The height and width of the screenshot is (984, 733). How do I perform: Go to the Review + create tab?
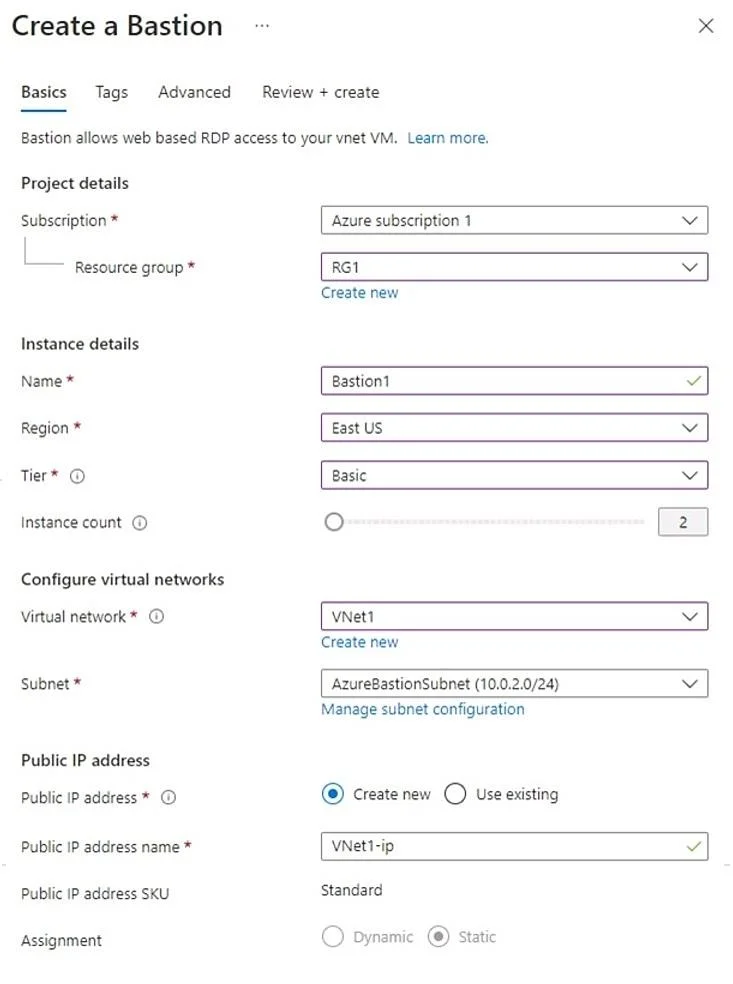click(x=321, y=92)
